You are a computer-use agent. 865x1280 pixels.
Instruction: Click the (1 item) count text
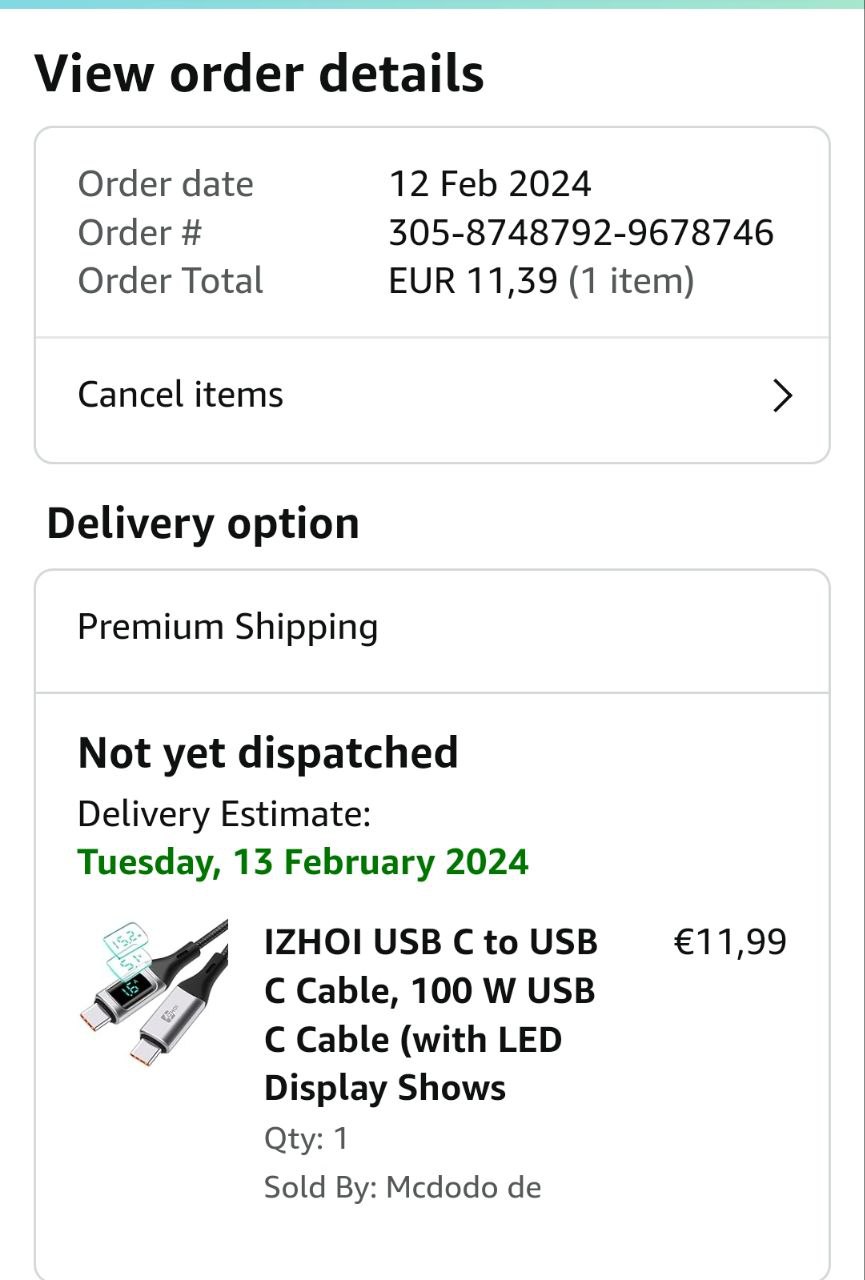(x=631, y=281)
